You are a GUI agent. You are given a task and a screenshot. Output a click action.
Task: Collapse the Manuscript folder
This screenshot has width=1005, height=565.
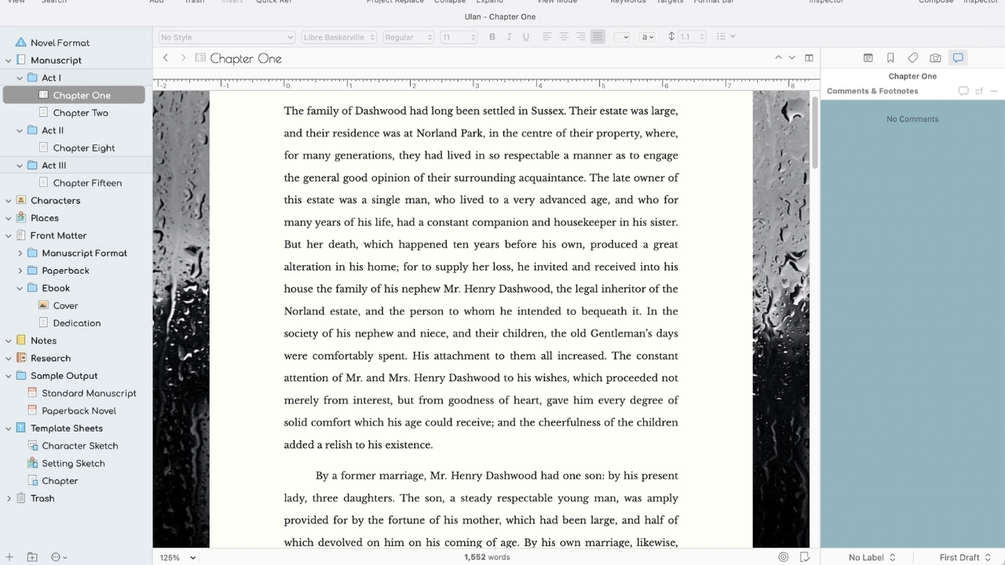point(8,60)
